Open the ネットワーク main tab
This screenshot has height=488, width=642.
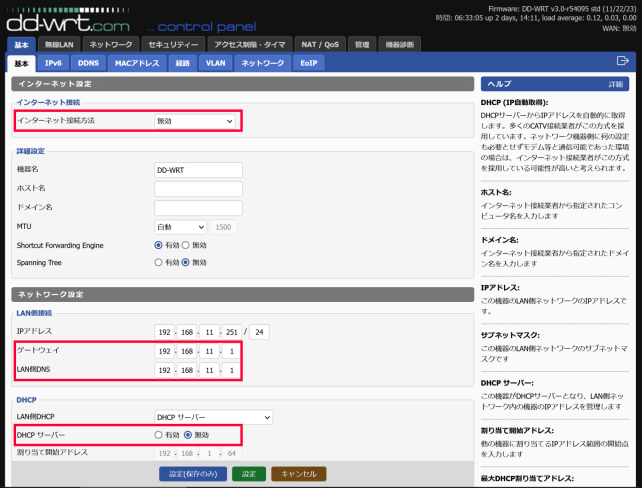point(111,44)
